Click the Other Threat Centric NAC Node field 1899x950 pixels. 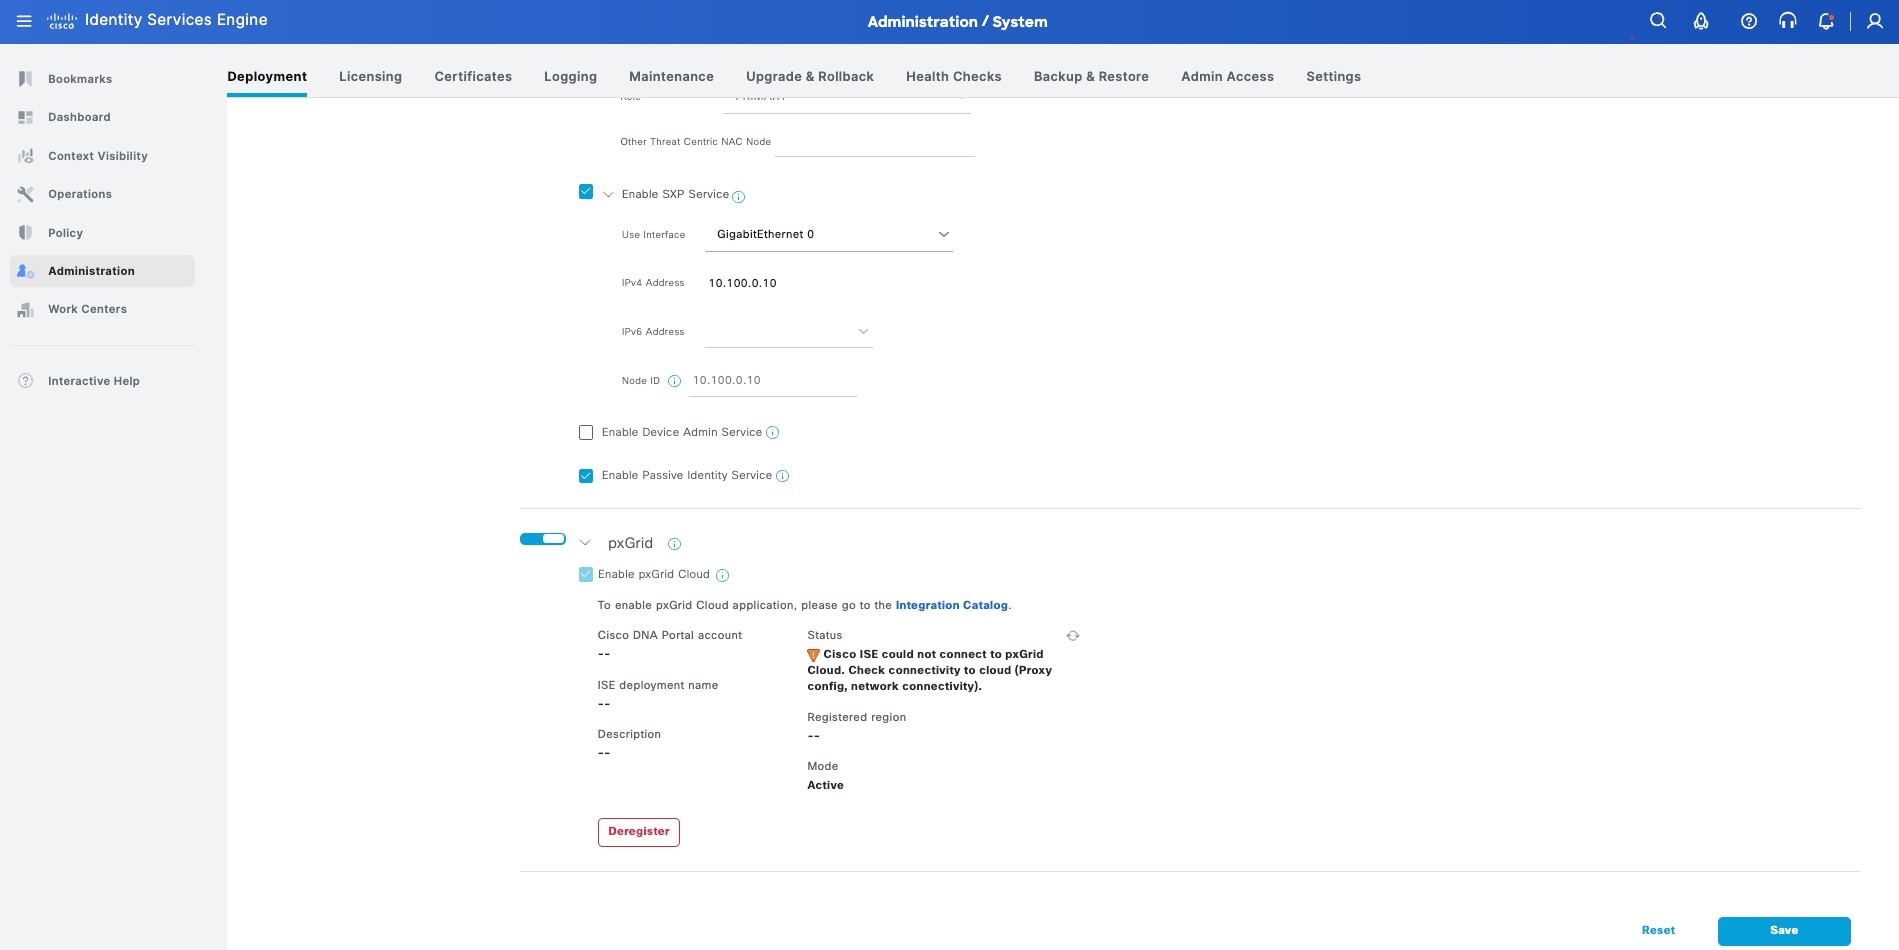point(875,143)
